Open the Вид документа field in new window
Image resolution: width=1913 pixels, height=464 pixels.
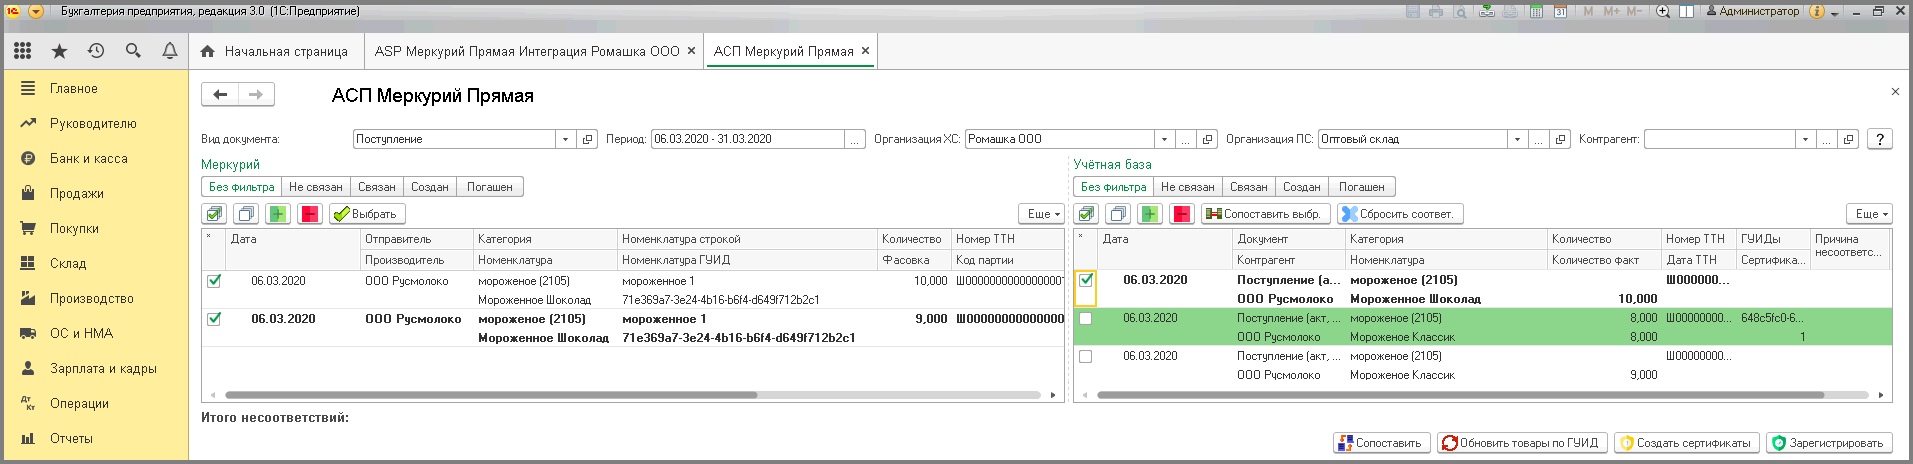[588, 139]
